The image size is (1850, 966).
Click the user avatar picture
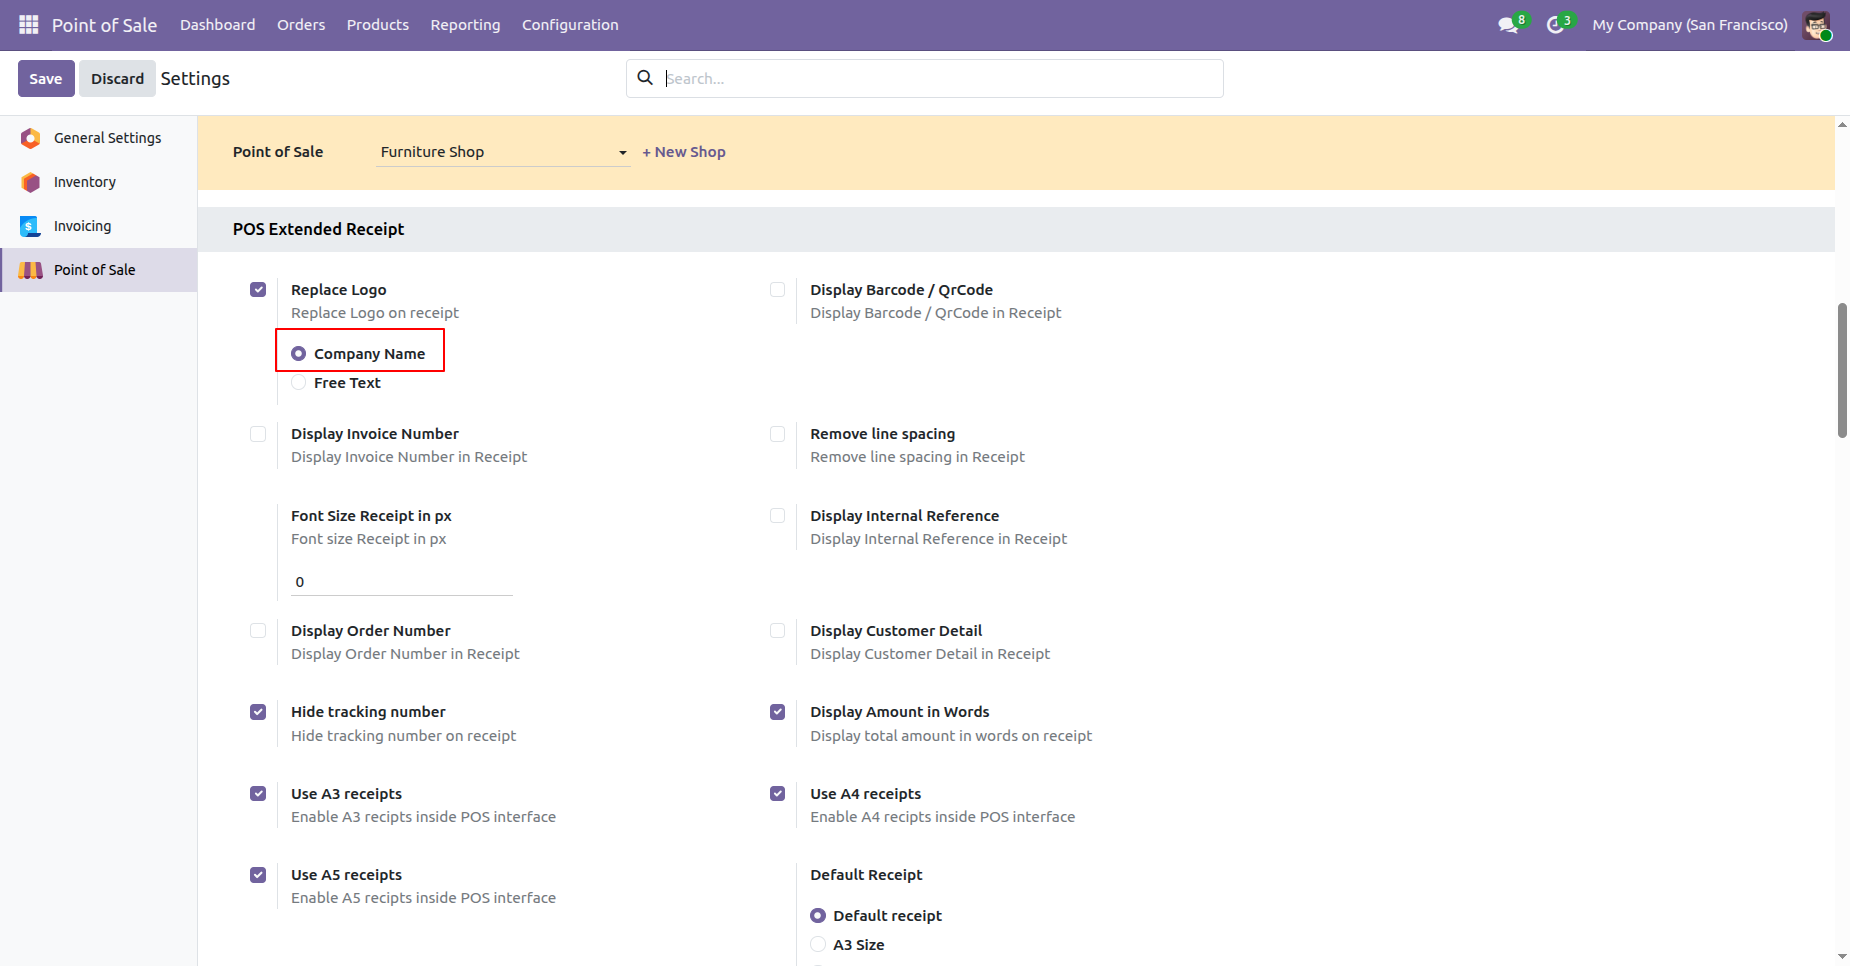click(1816, 25)
